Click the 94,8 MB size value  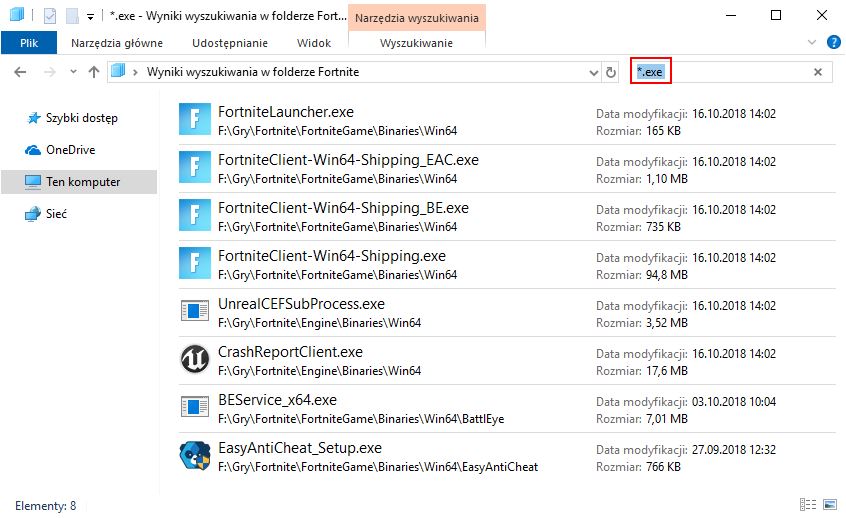click(666, 275)
